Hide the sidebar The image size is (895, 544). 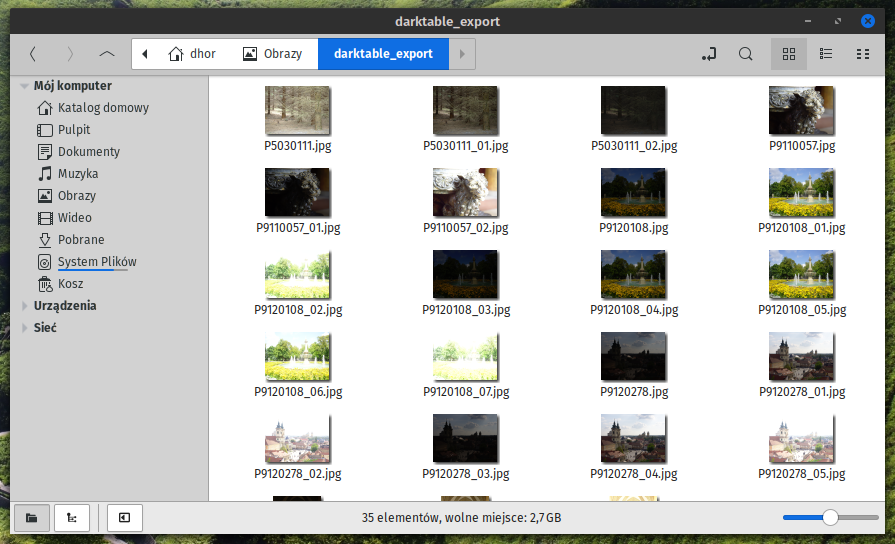[x=124, y=518]
